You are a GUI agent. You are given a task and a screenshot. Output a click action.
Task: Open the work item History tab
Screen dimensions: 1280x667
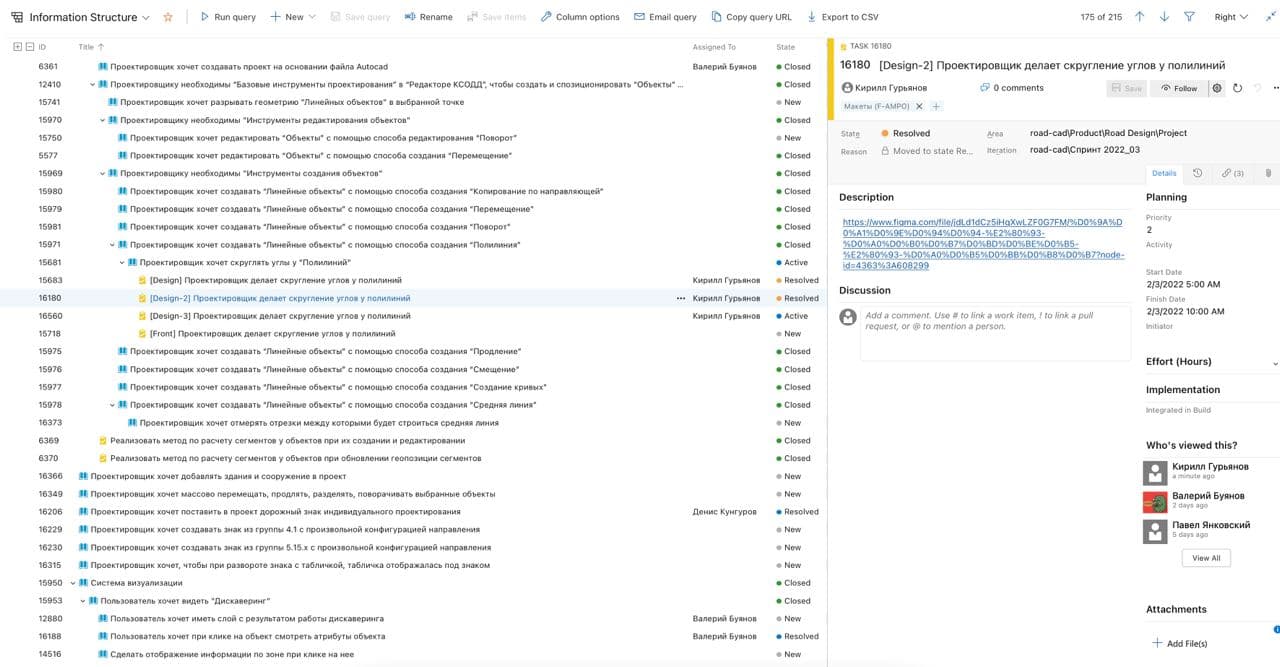click(x=1197, y=172)
